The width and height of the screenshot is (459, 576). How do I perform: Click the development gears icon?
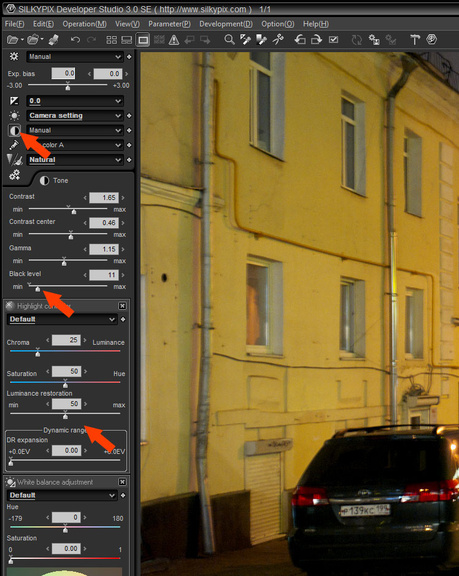(15, 175)
